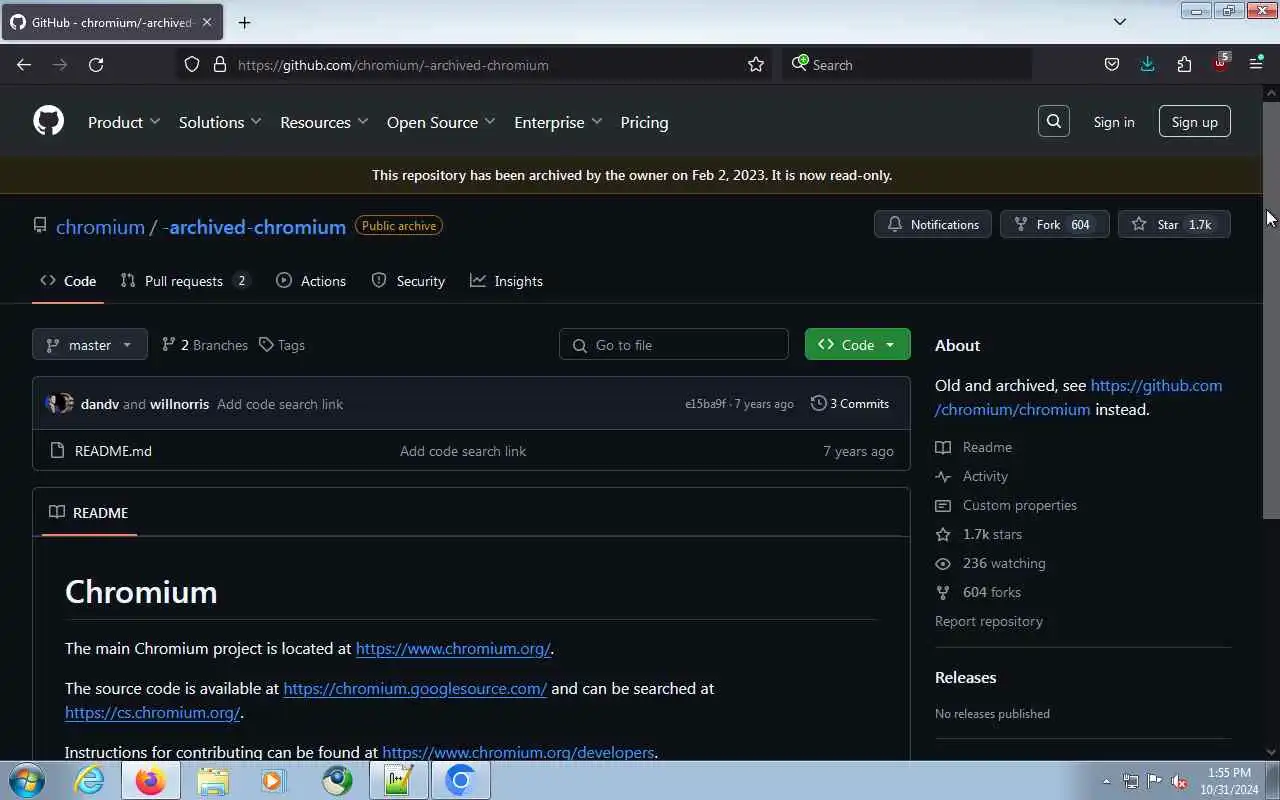Click the volume speaker tray icon
This screenshot has height=800, width=1280.
click(x=1179, y=781)
